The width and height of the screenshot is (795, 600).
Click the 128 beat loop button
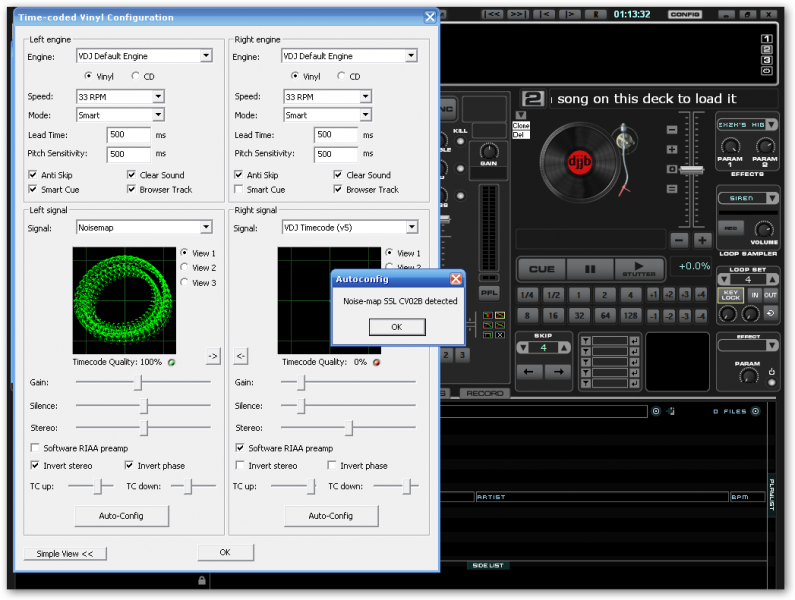(x=630, y=315)
